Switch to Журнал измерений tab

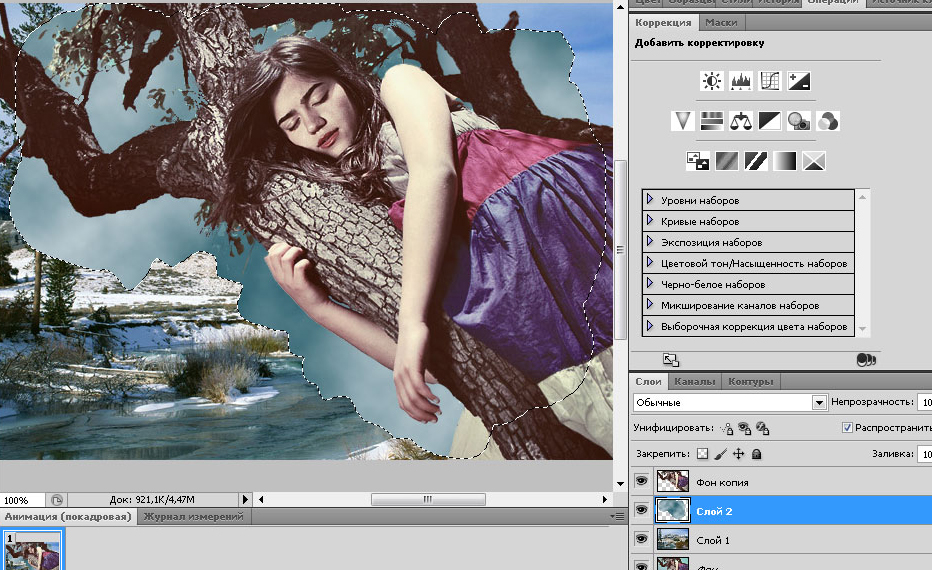pyautogui.click(x=194, y=517)
